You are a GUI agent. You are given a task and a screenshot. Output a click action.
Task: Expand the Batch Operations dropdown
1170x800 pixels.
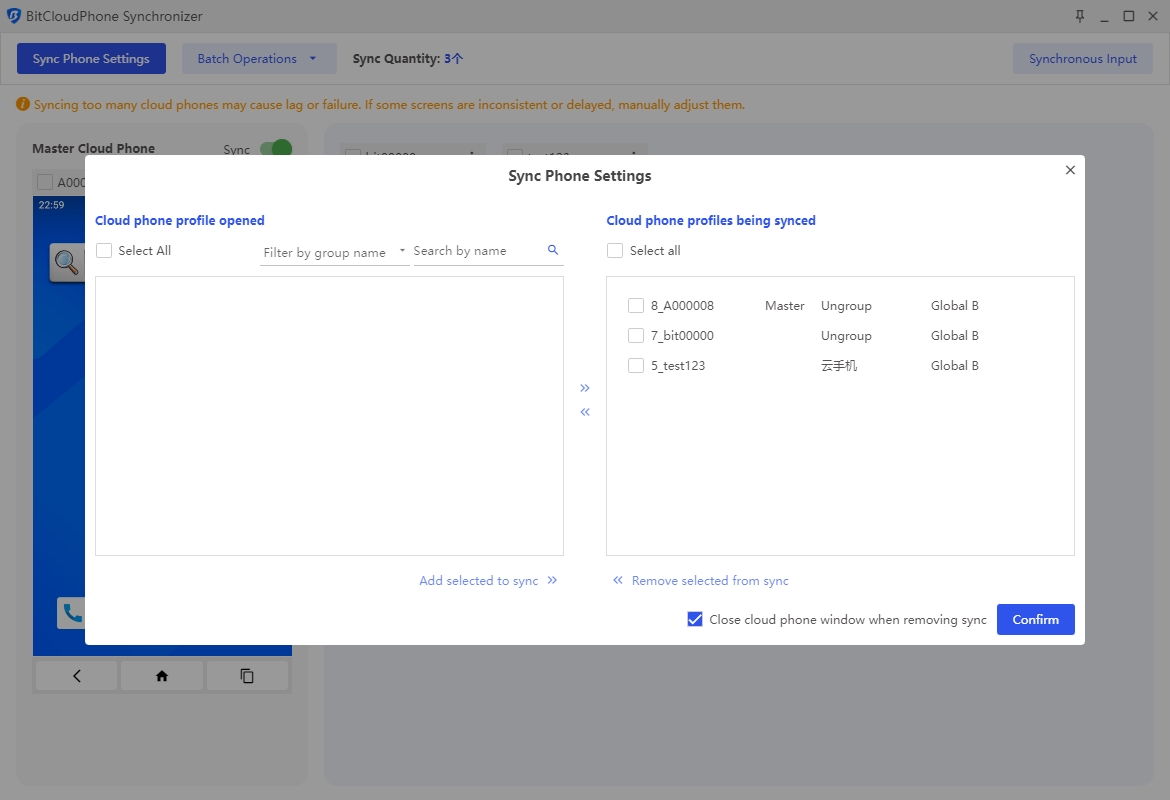coord(258,59)
